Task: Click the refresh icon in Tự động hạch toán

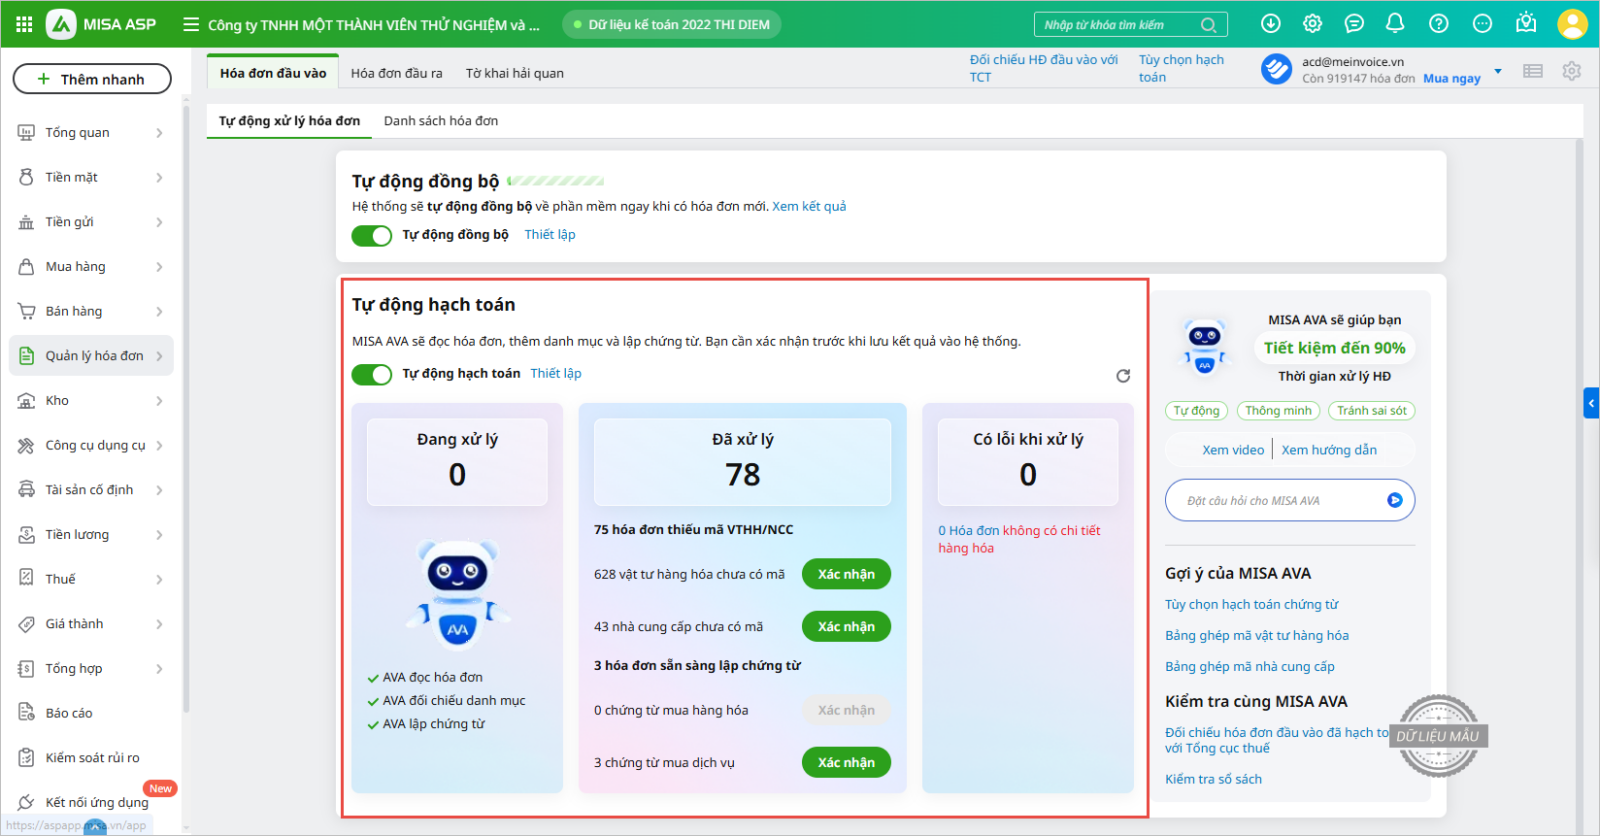Action: [x=1123, y=376]
